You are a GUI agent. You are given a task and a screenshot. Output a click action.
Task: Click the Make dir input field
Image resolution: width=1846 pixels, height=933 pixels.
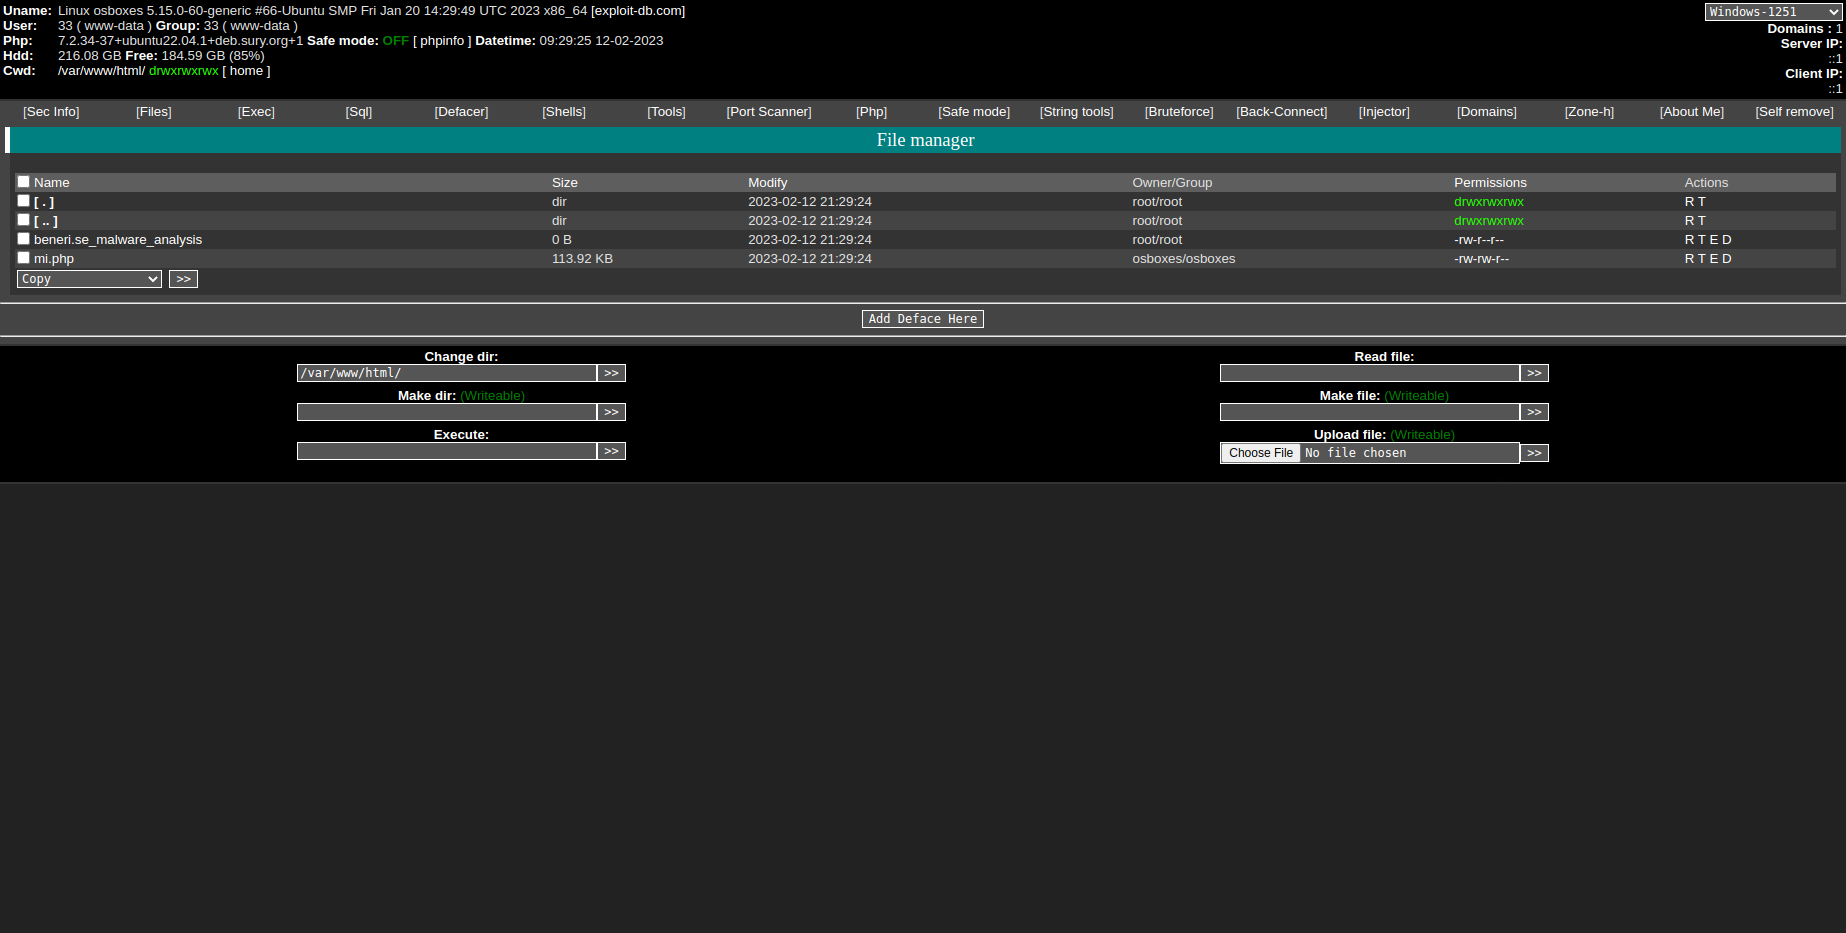click(447, 412)
